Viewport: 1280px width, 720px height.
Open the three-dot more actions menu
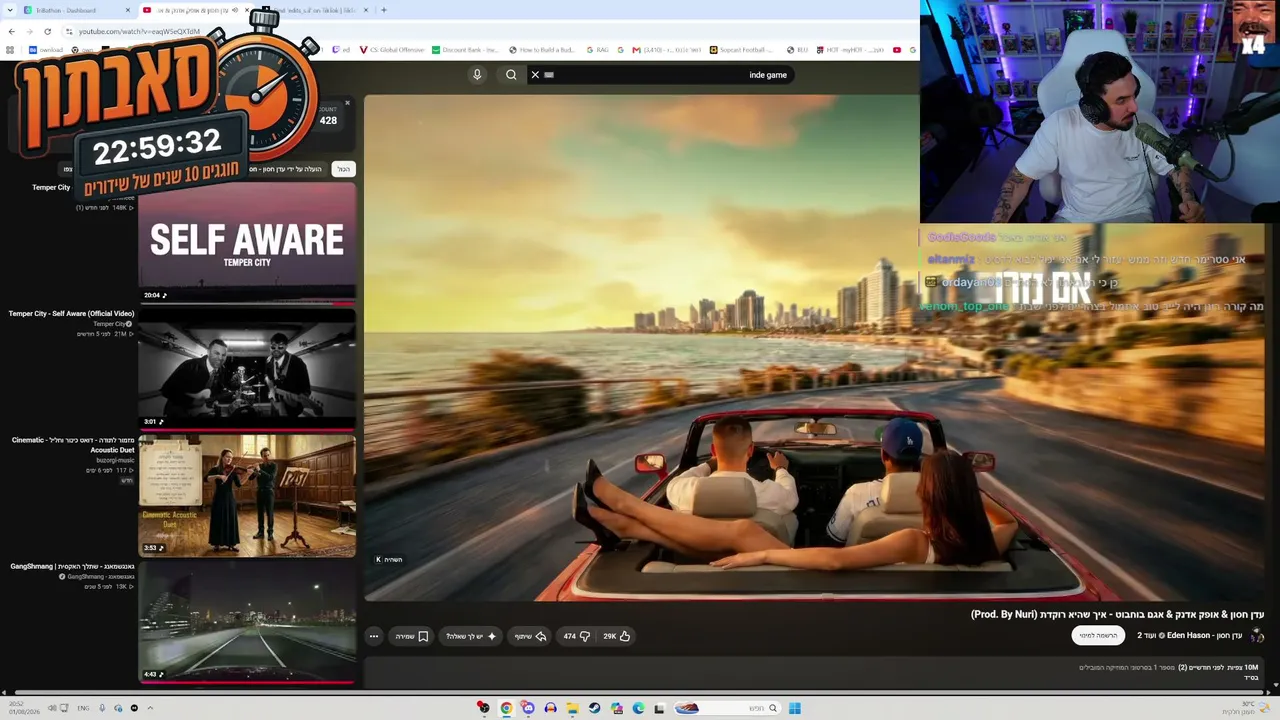click(374, 636)
